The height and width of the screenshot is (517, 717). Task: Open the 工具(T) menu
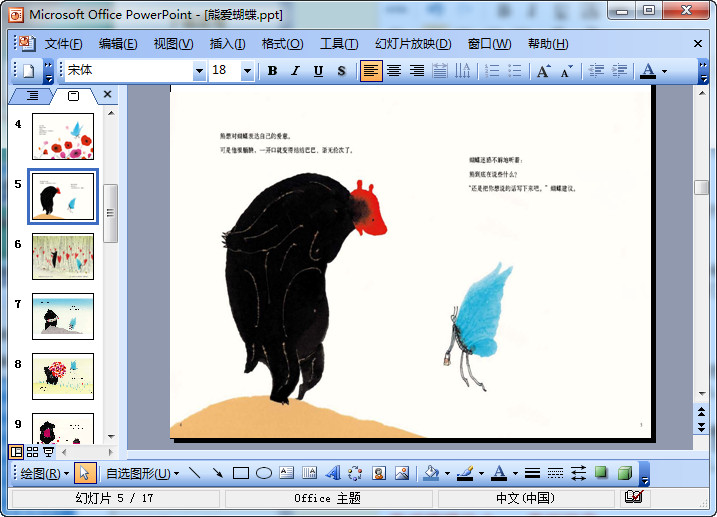[339, 44]
